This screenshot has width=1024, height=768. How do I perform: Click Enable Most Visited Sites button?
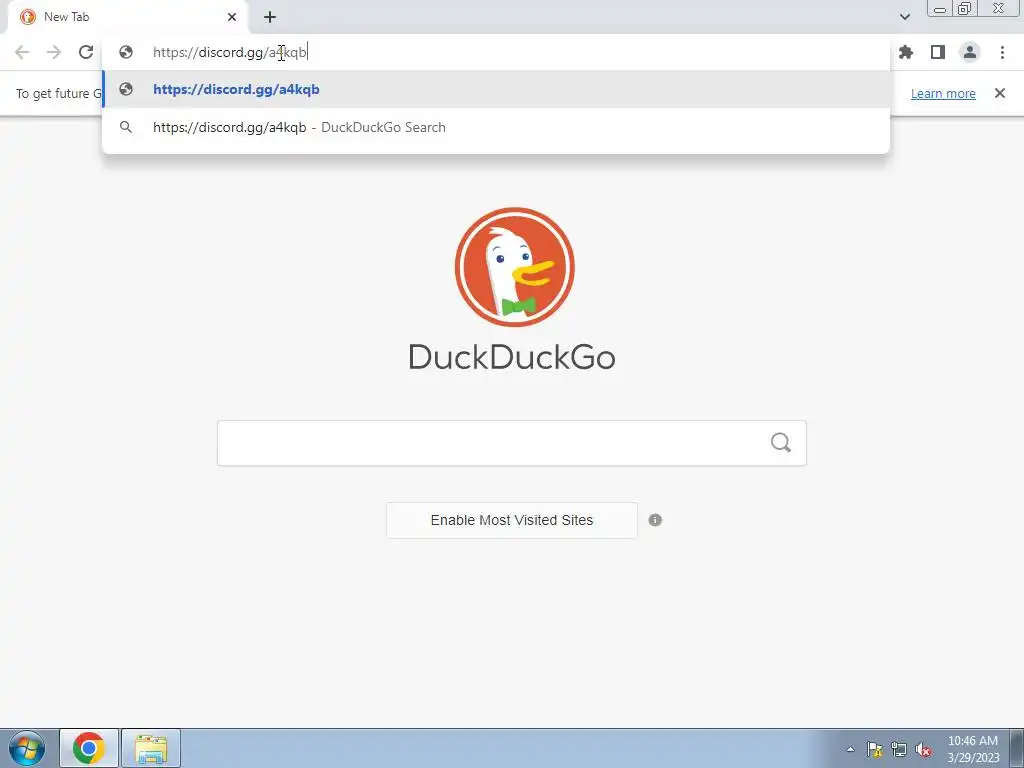click(511, 520)
